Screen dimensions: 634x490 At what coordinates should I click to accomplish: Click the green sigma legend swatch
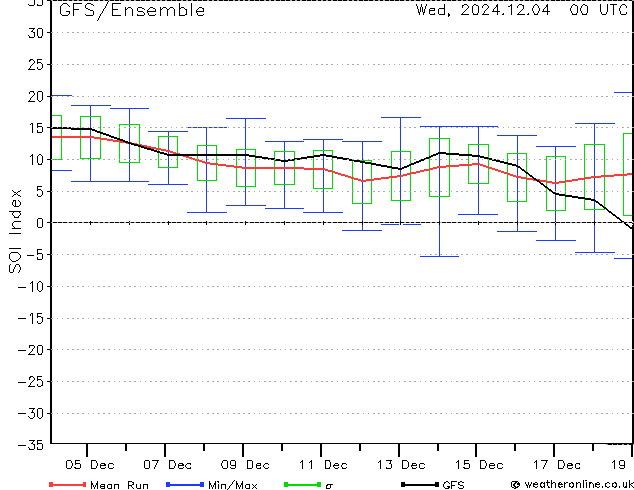pyautogui.click(x=302, y=484)
